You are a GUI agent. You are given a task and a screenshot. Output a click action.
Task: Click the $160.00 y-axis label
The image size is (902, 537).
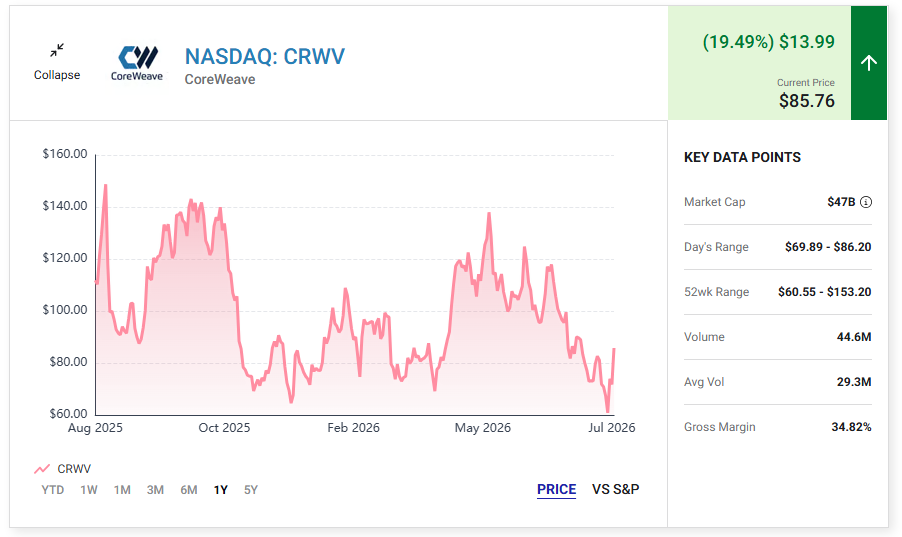65,154
